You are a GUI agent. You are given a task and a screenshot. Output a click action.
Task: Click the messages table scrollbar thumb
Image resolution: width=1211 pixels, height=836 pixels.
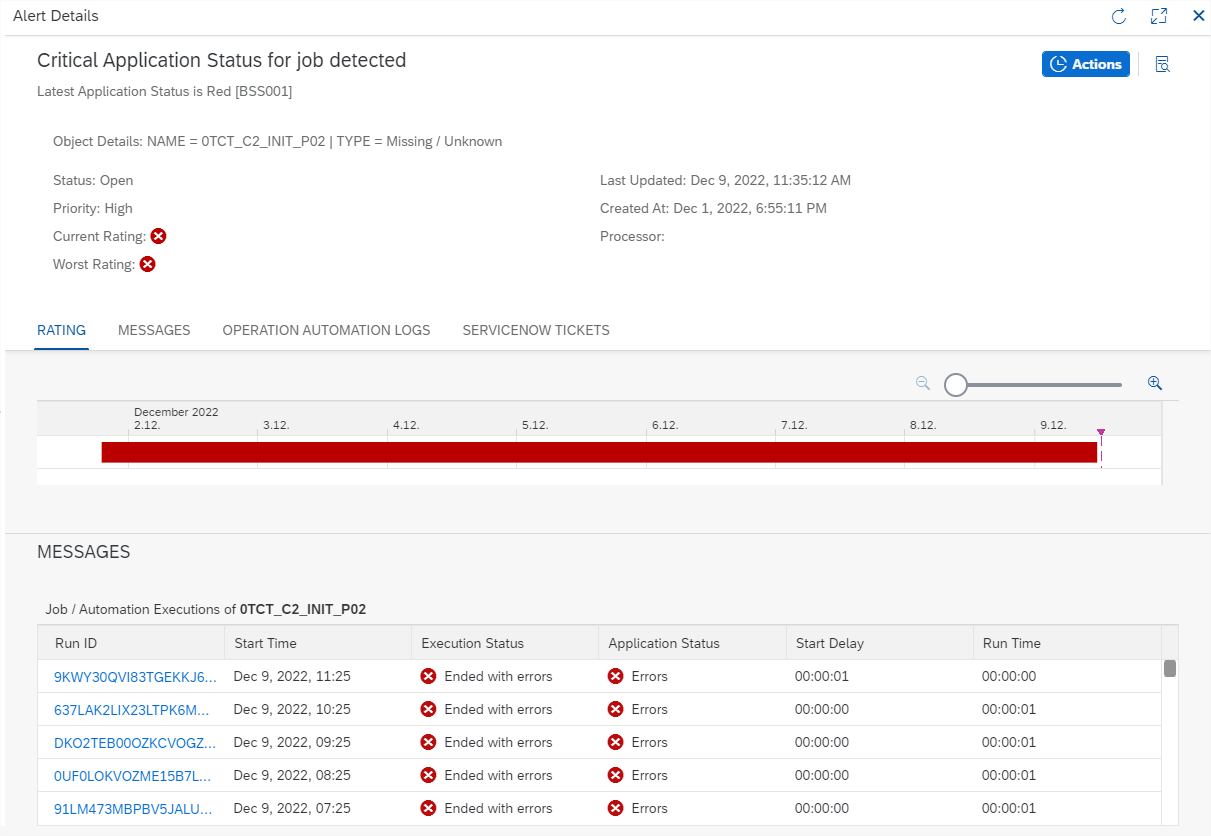click(1169, 669)
